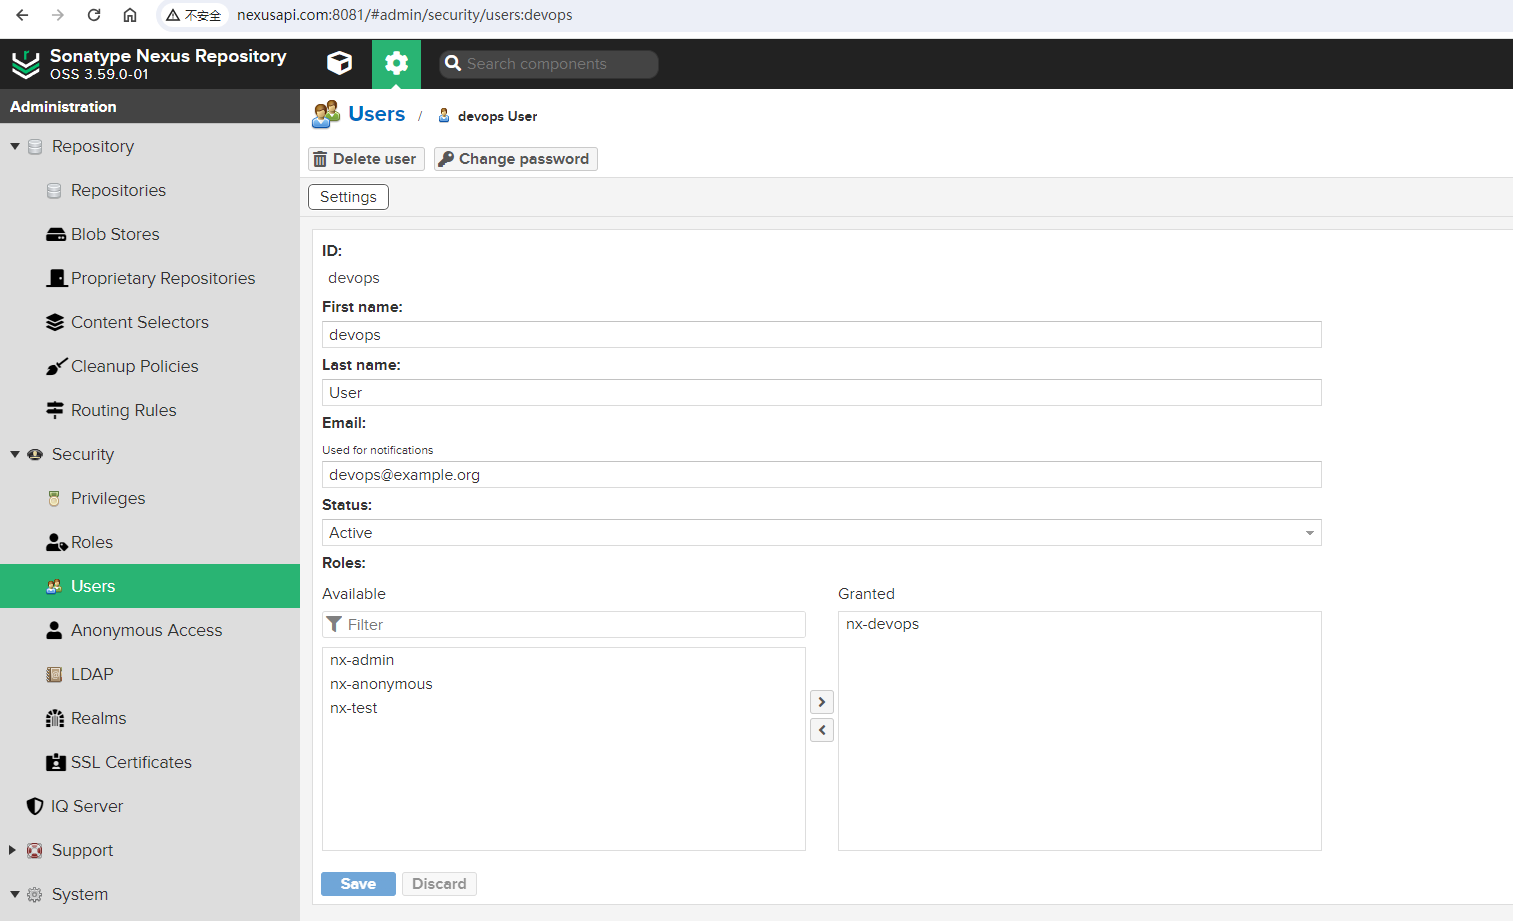Select nx-devops in Granted roles
Screen dimensions: 1513x921
pyautogui.click(x=1080, y=624)
